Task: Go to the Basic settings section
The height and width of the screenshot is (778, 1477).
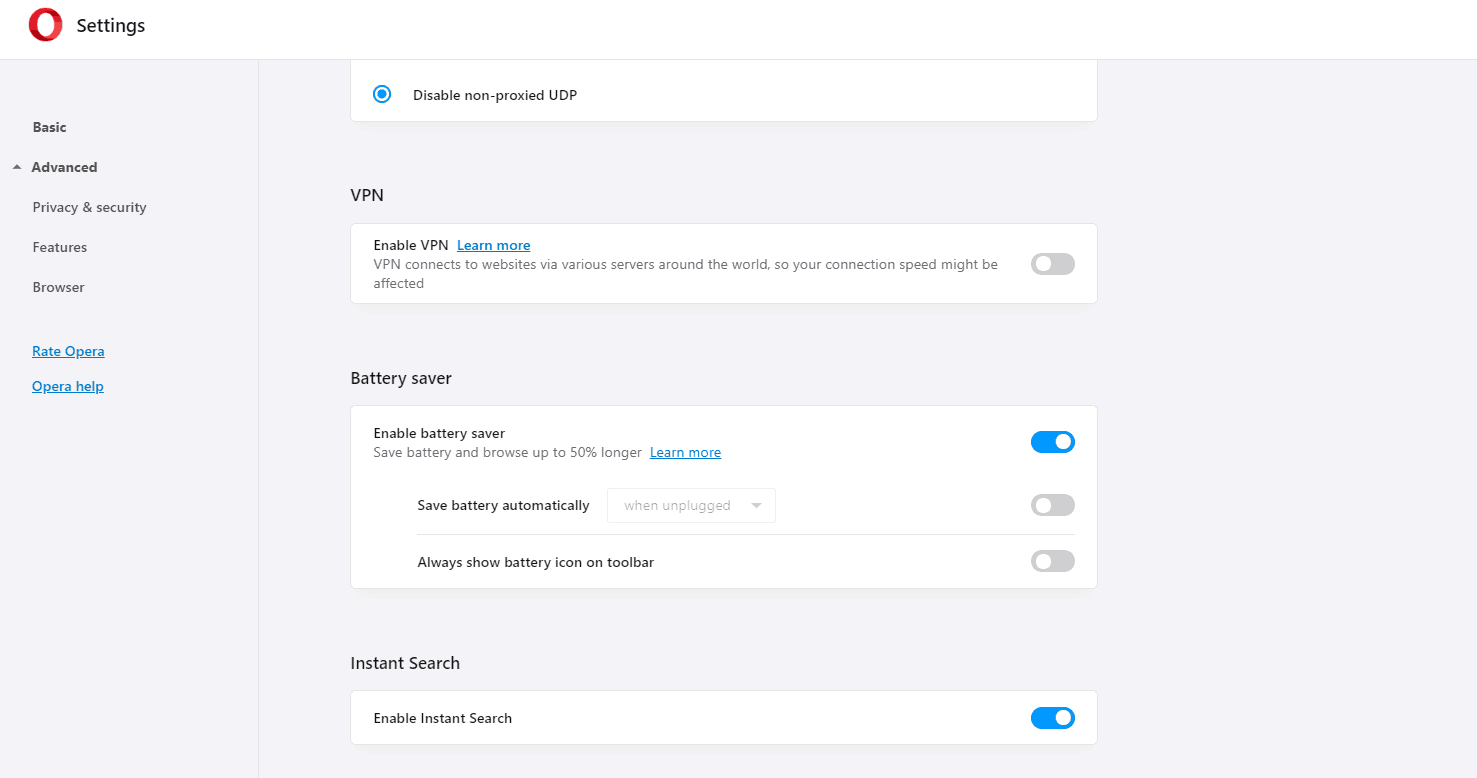Action: [x=49, y=127]
